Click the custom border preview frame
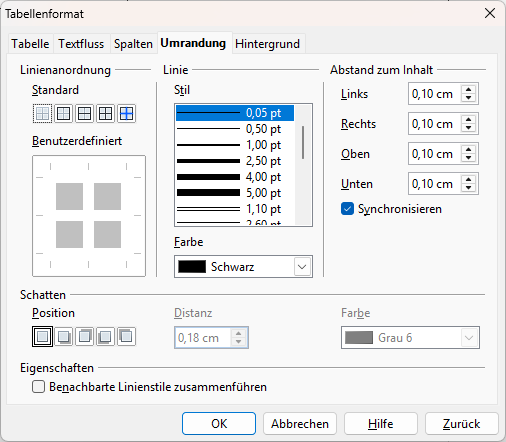The width and height of the screenshot is (506, 442). pyautogui.click(x=89, y=216)
